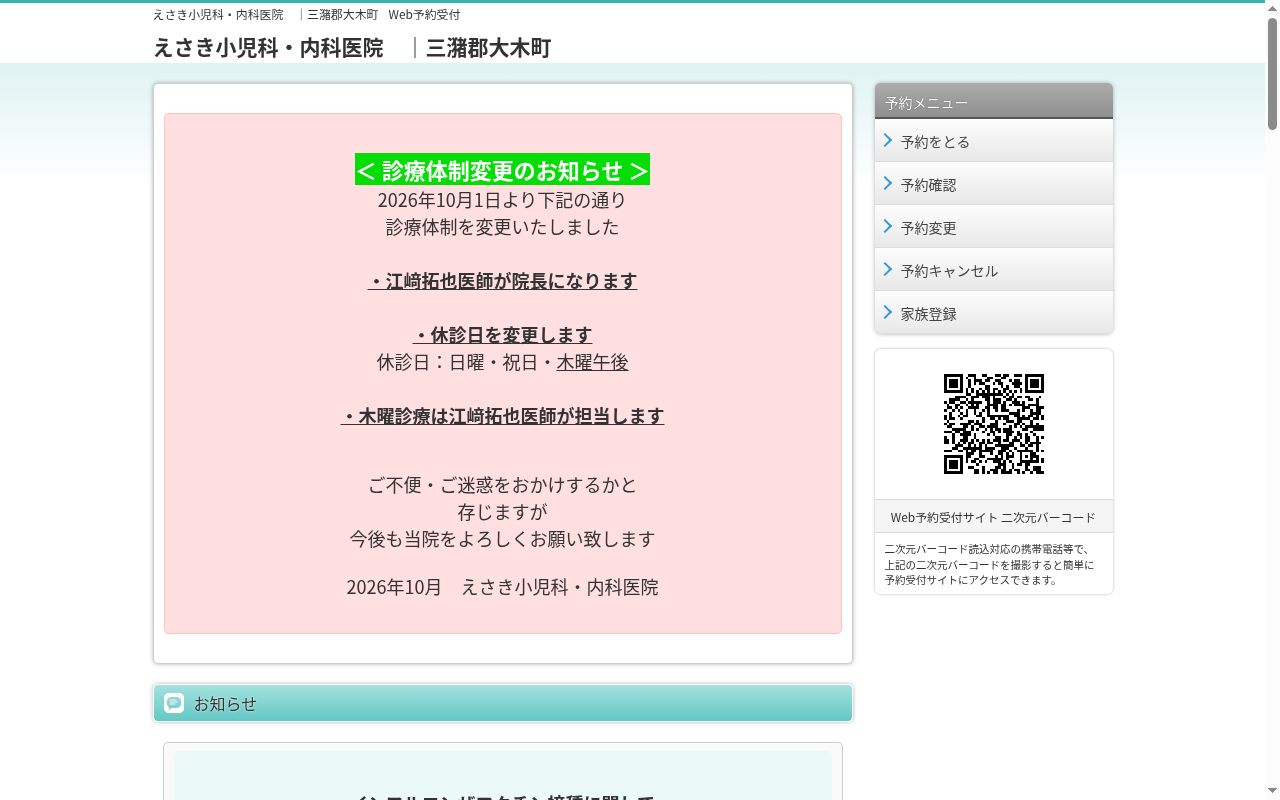Click chevron arrow beside 予約をとる
1280x800 pixels.
point(888,140)
